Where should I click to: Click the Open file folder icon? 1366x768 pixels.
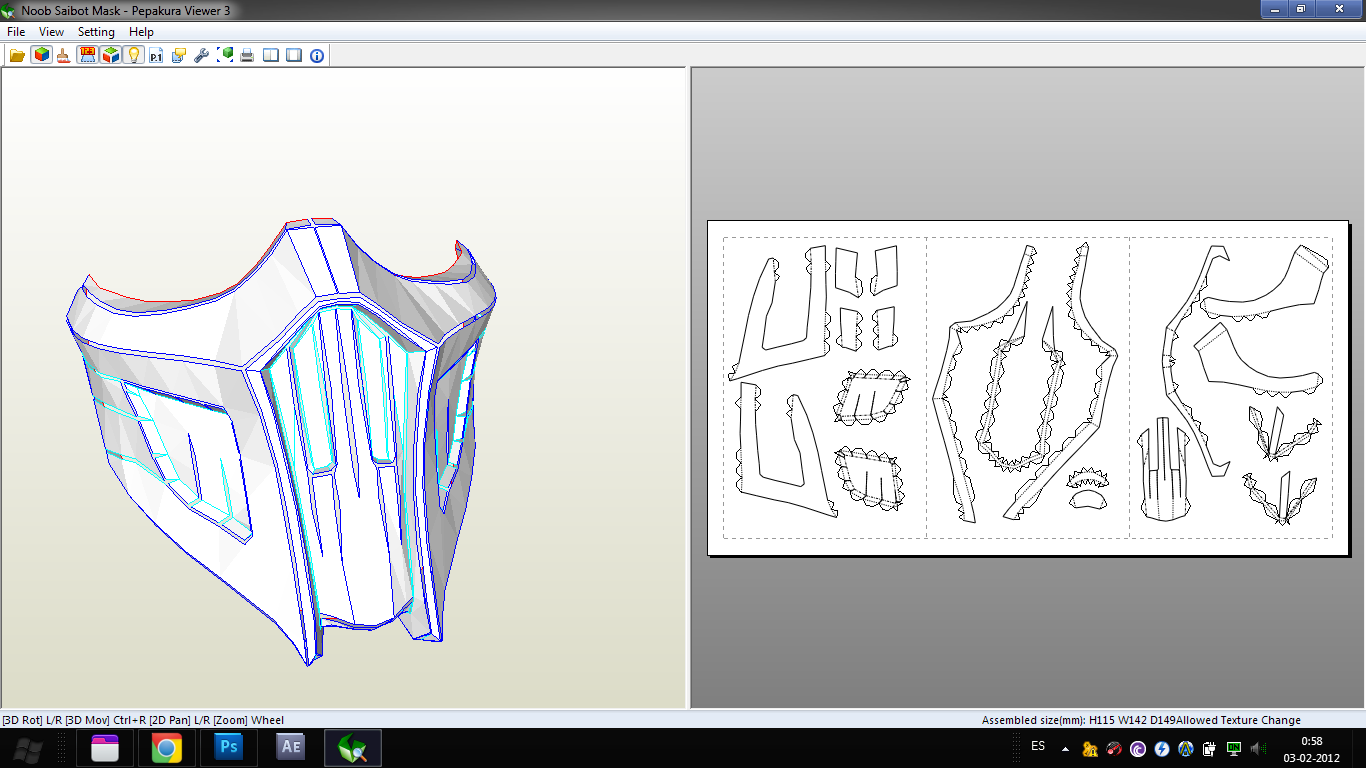[17, 55]
